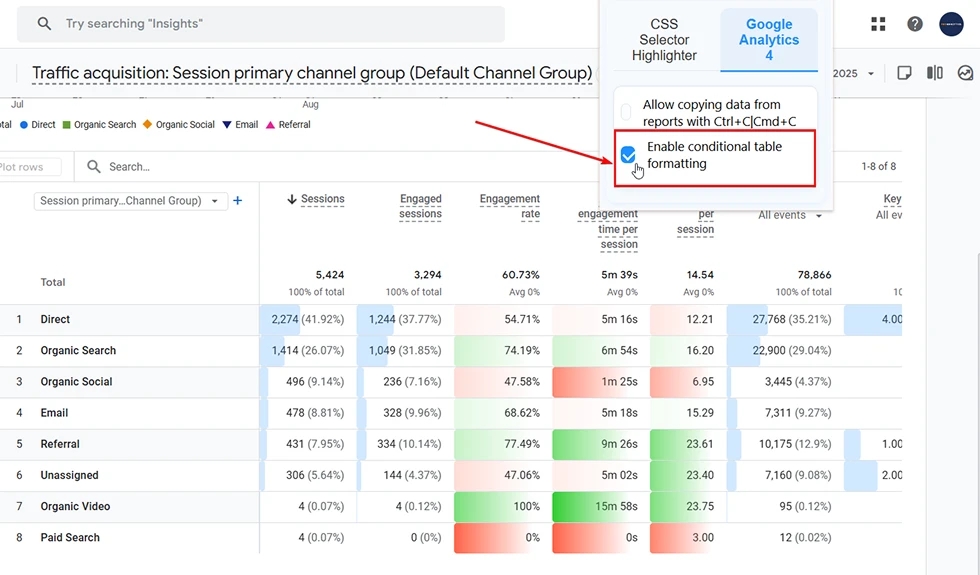Click the 27,768 (35.21%) event count cell
This screenshot has height=575, width=980.
click(785, 319)
